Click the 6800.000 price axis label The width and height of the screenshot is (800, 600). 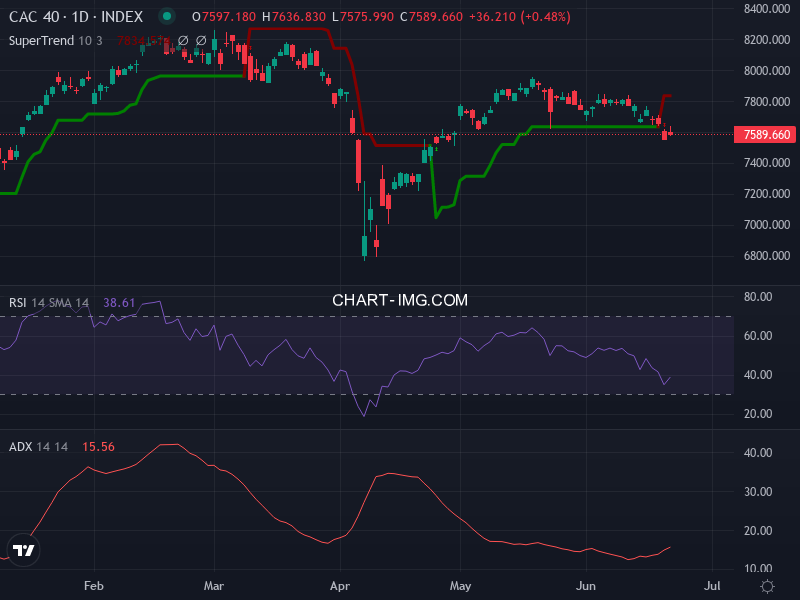(767, 256)
